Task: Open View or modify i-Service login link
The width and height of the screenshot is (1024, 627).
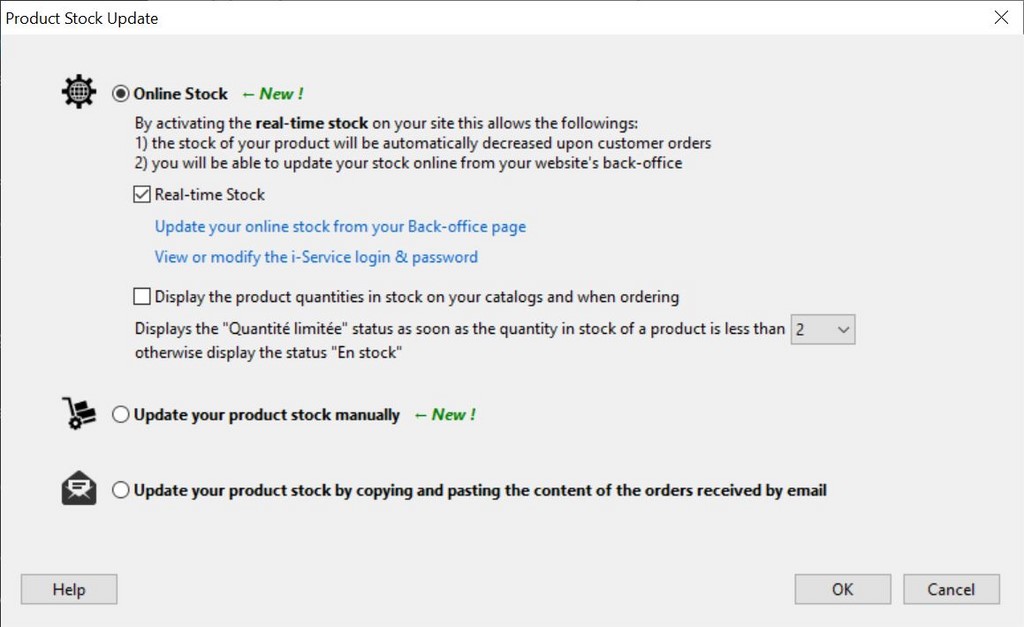Action: tap(316, 257)
